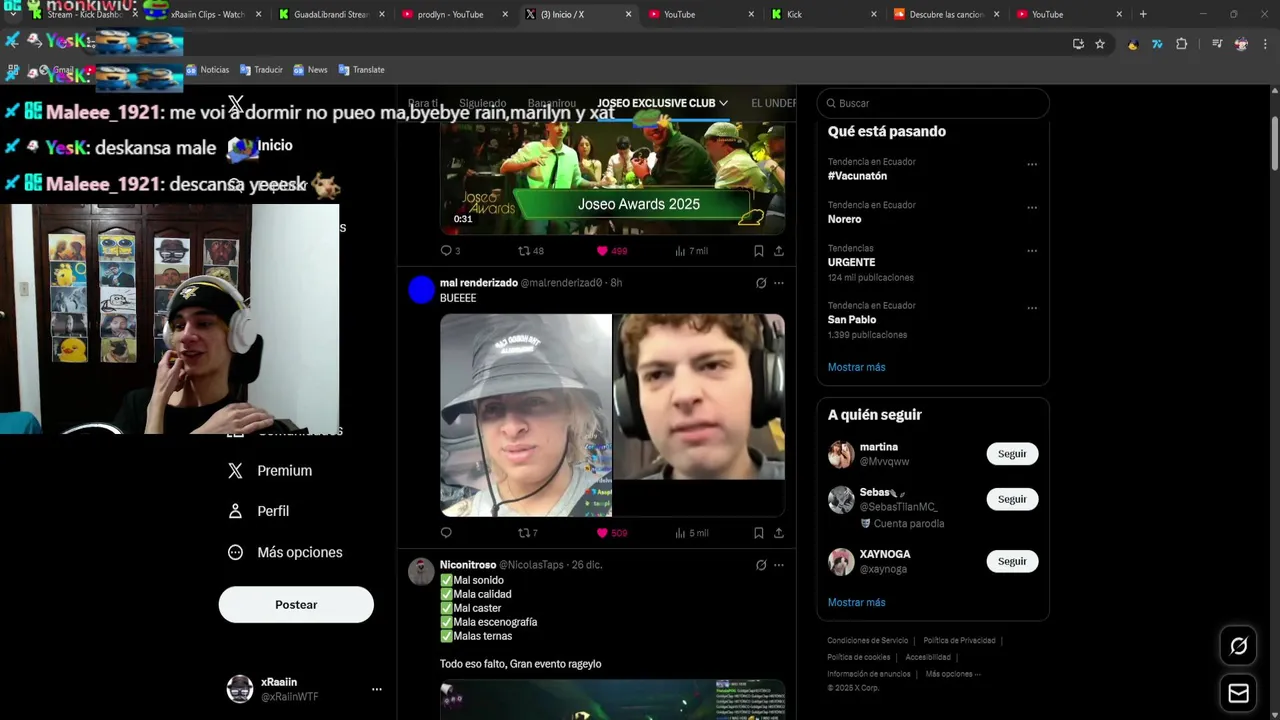Click the Grok icon on Niconitroso post

[761, 565]
